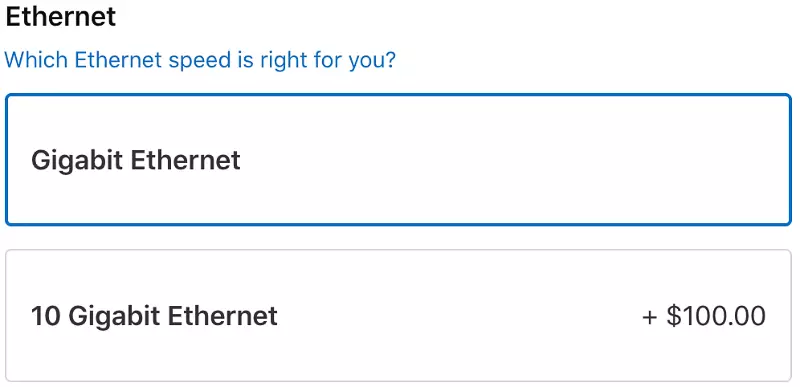Click the '10 Gigabit Ethernet' label text
This screenshot has width=800, height=387.
coord(154,316)
